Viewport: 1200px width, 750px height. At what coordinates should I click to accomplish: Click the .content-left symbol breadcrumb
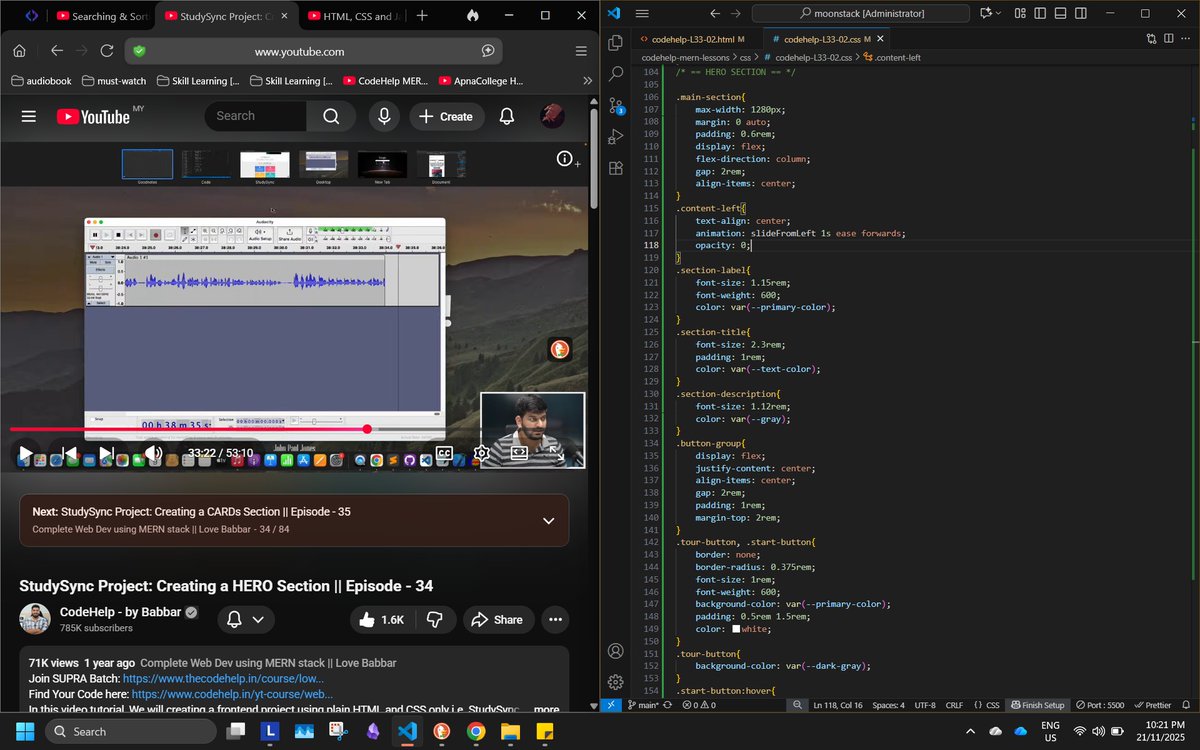coord(891,58)
